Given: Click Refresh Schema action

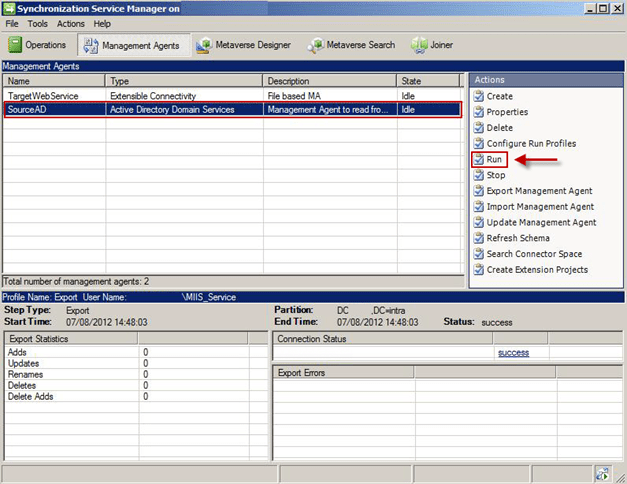Looking at the screenshot, I should point(517,238).
